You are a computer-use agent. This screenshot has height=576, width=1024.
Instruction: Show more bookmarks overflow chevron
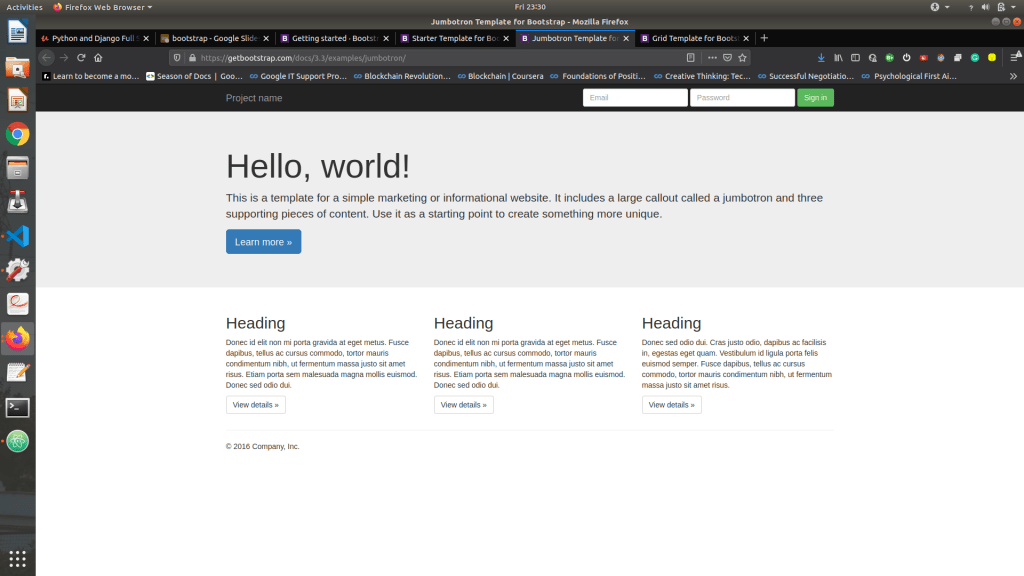click(x=1013, y=76)
